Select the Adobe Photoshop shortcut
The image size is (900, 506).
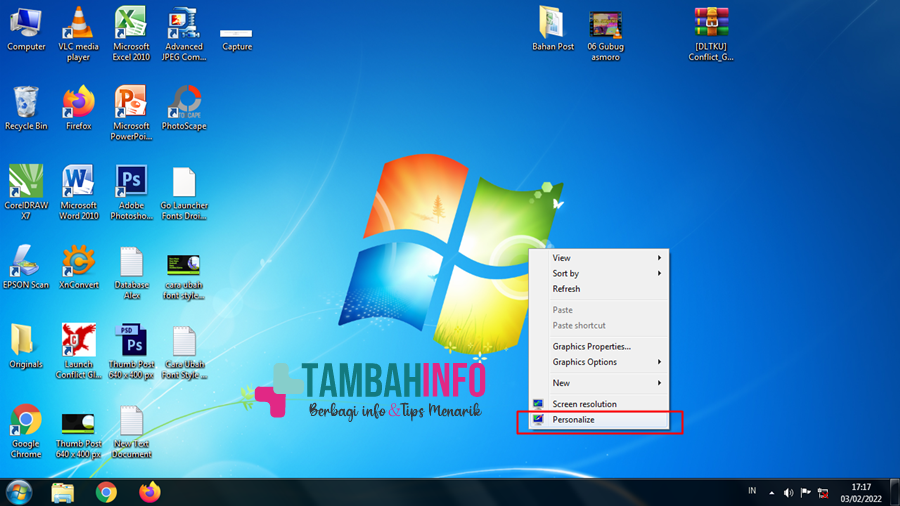tap(131, 193)
